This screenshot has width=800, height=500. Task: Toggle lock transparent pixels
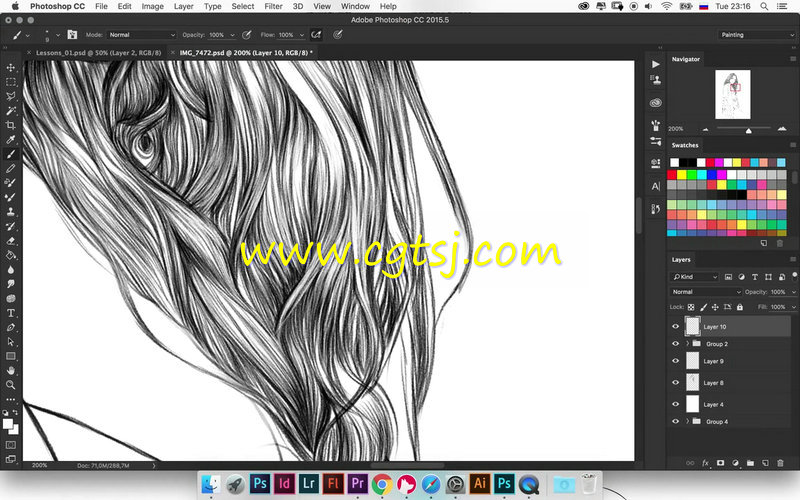[x=691, y=307]
